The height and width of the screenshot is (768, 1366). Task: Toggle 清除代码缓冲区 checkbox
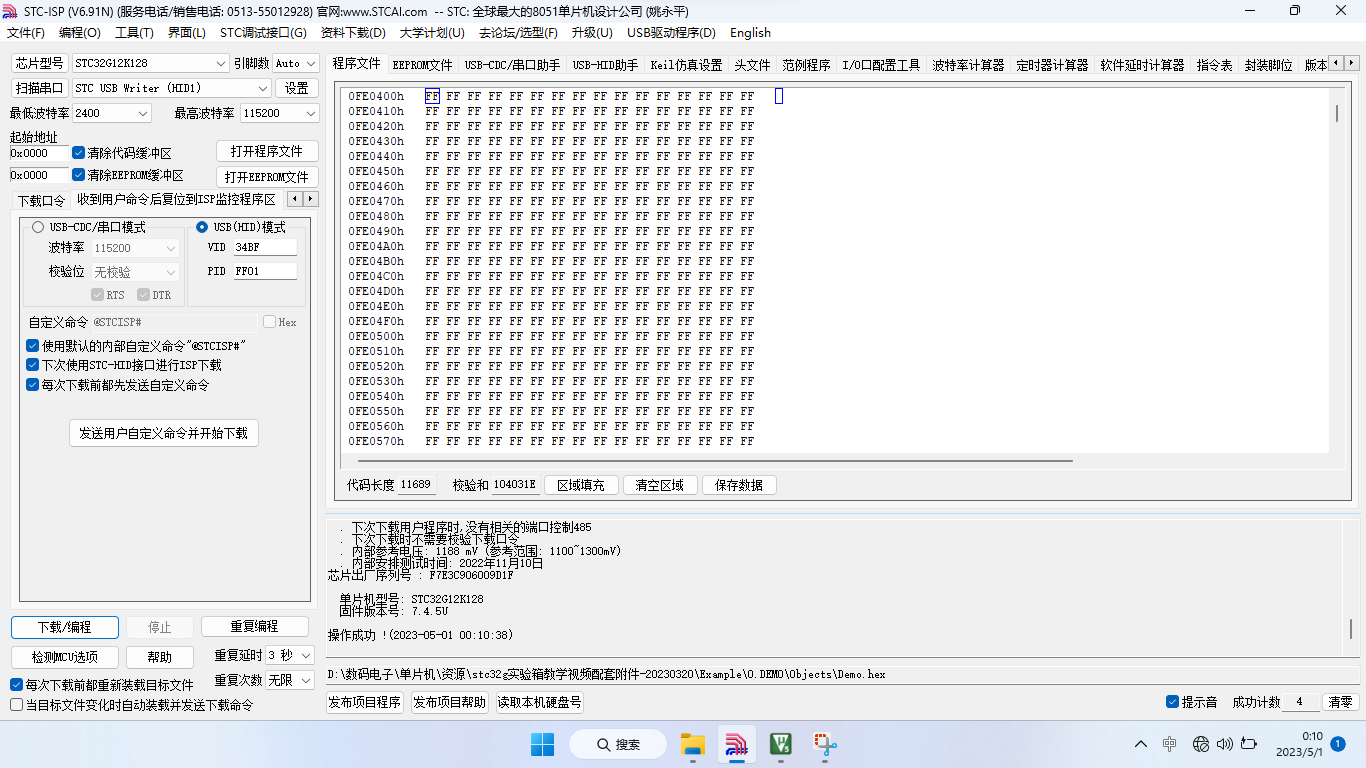tap(79, 153)
